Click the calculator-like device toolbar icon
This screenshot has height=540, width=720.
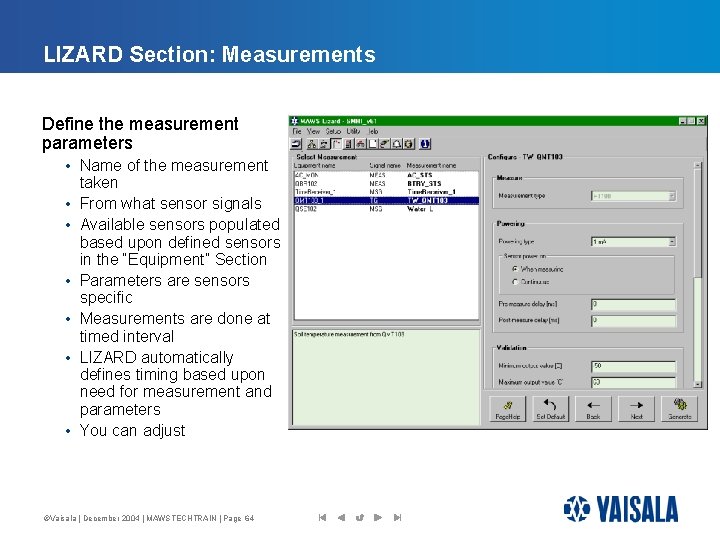pyautogui.click(x=349, y=144)
